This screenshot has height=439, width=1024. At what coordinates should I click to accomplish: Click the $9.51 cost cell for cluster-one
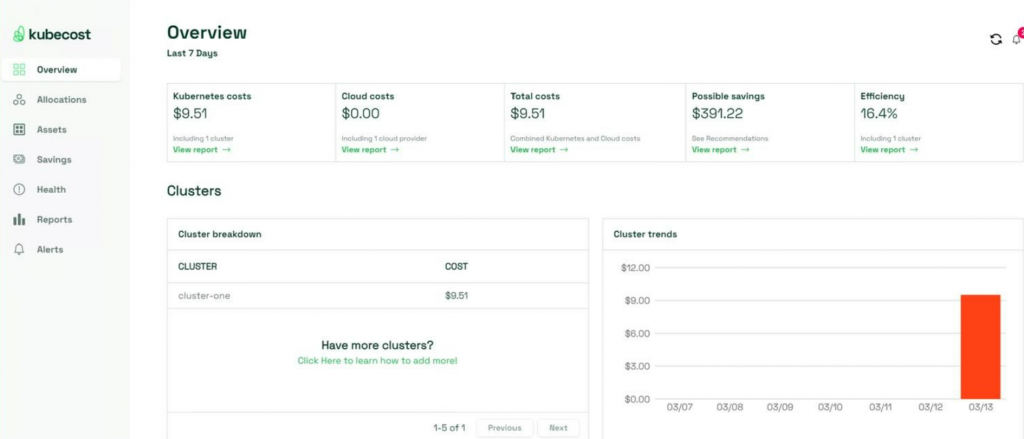456,296
